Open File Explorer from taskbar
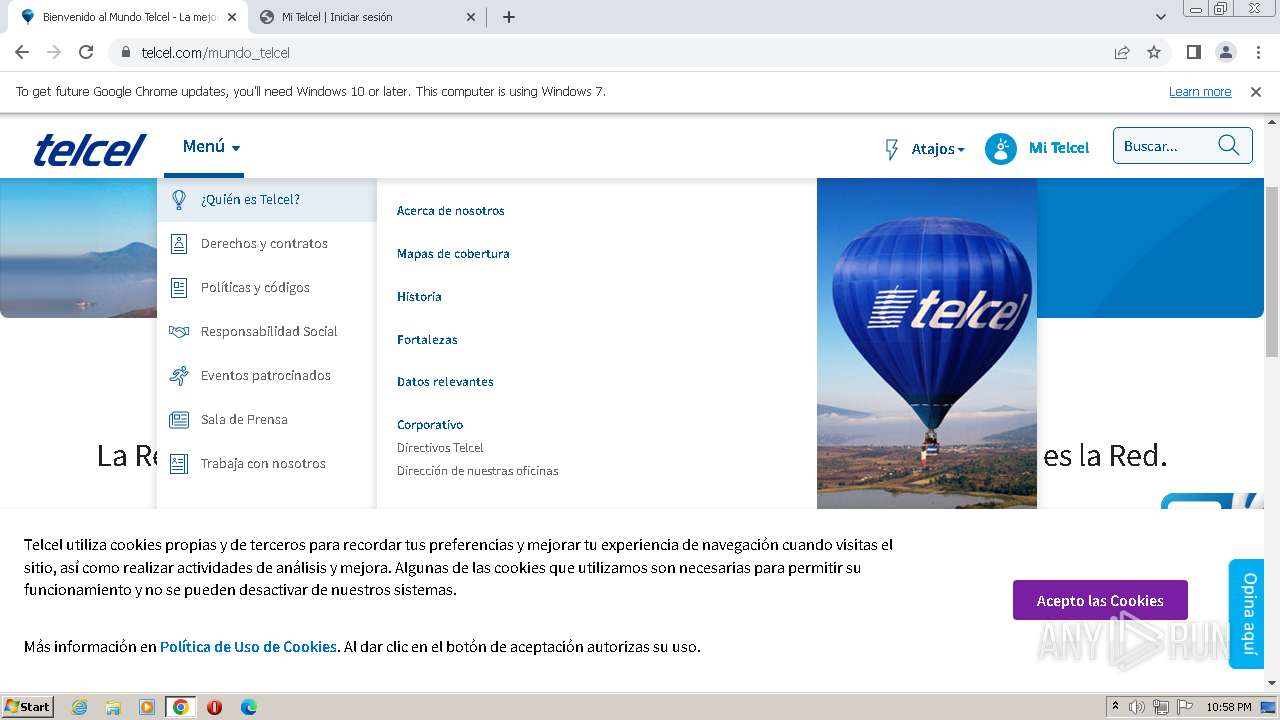 [x=113, y=707]
